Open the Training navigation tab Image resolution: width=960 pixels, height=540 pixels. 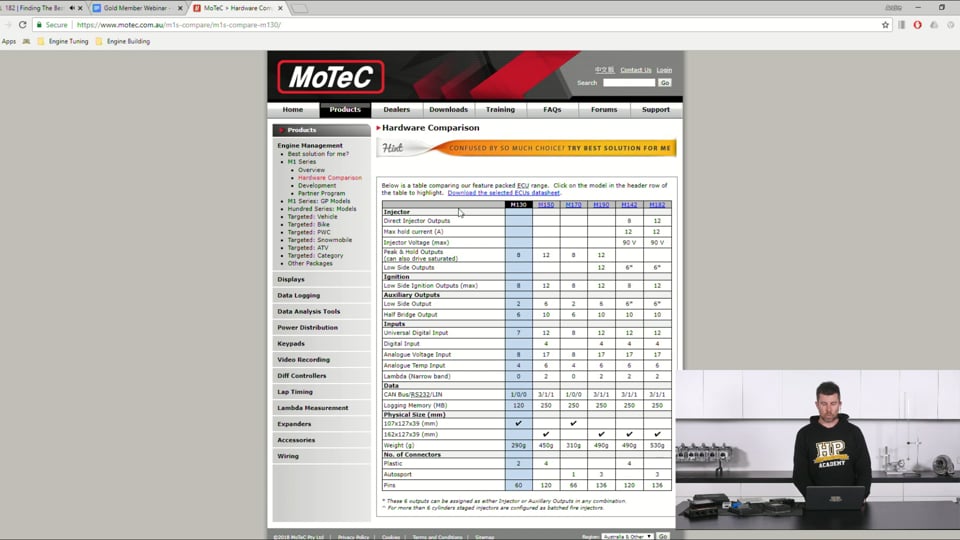click(x=500, y=110)
